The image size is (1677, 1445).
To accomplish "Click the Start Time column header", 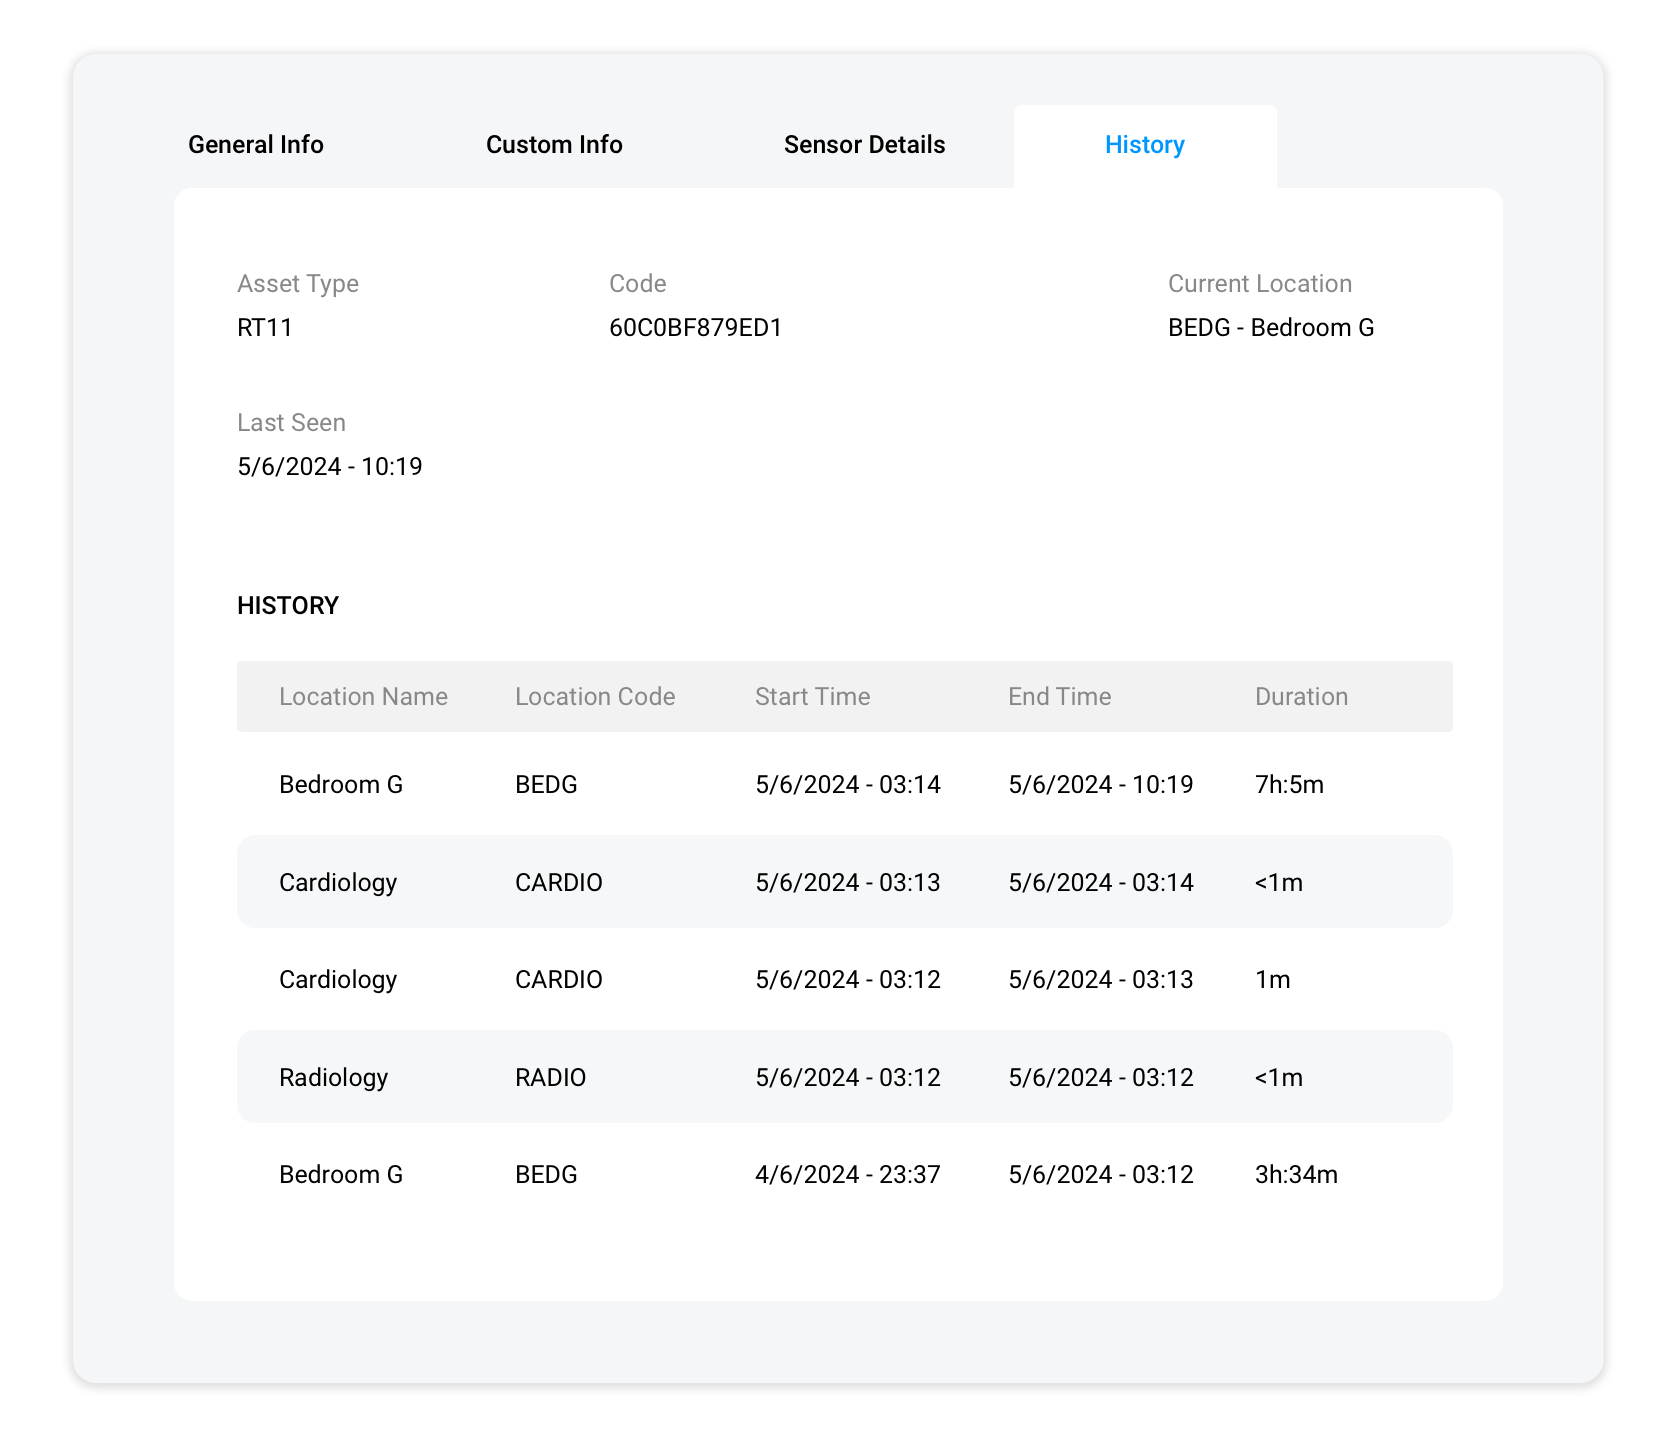I will (812, 696).
